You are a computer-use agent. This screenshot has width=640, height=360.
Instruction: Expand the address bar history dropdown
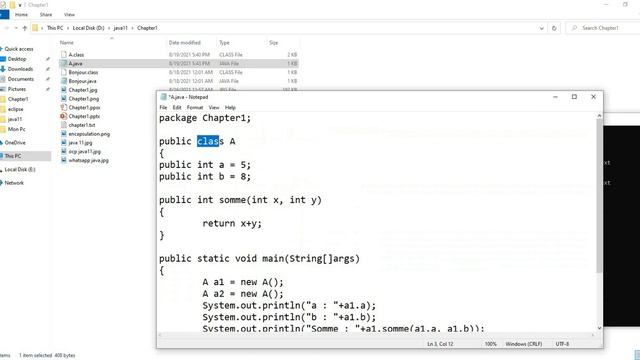[542, 28]
